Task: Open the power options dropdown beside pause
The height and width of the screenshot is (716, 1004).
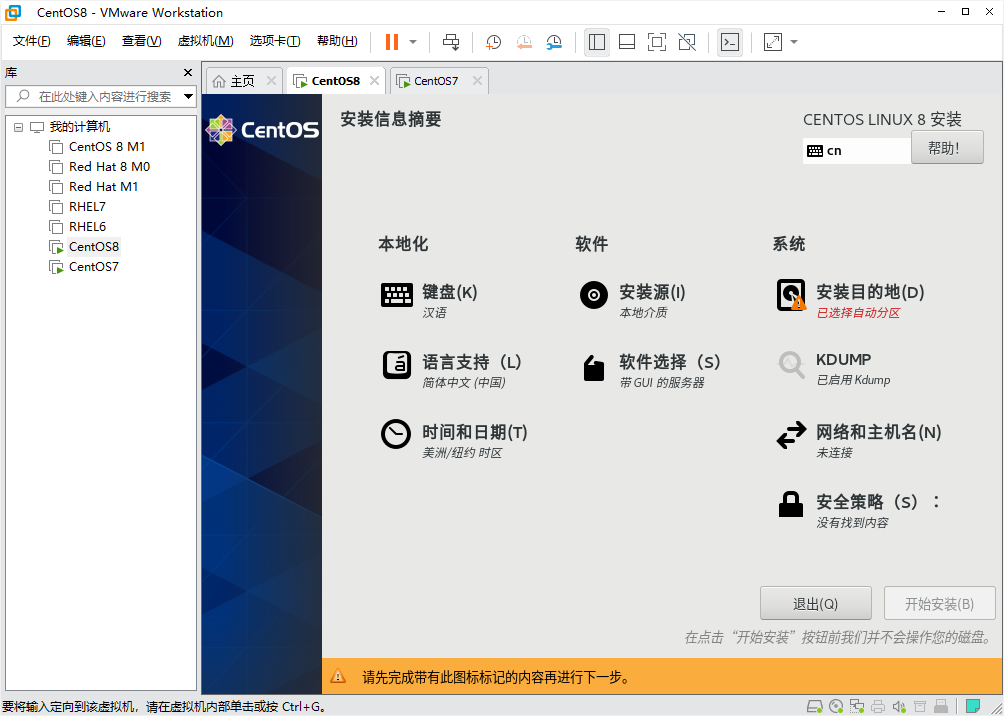Action: (x=413, y=42)
